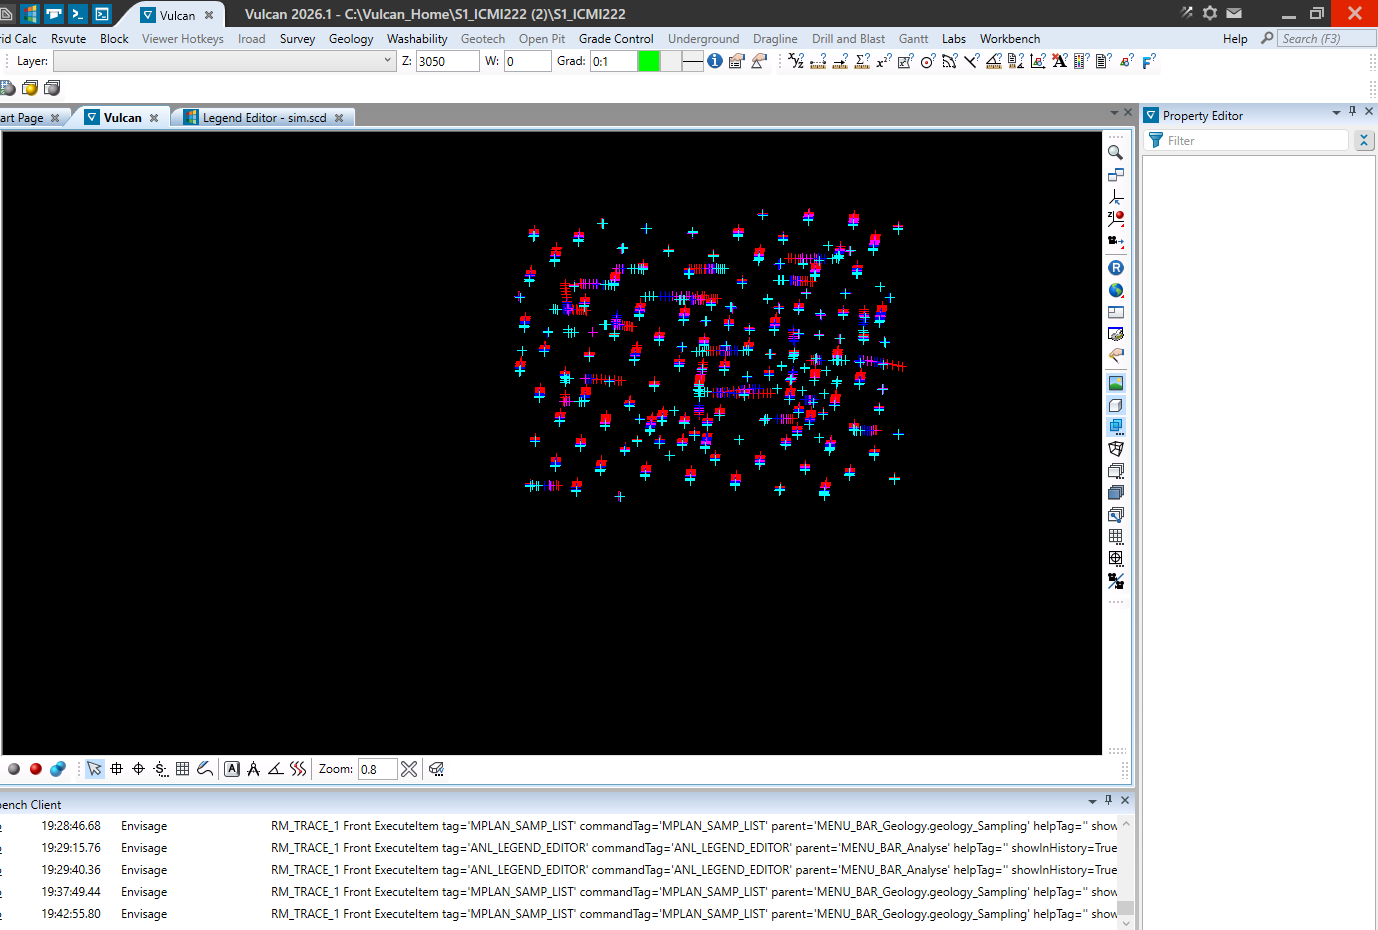1378x930 pixels.
Task: Open the Layer dropdown
Action: tap(388, 61)
